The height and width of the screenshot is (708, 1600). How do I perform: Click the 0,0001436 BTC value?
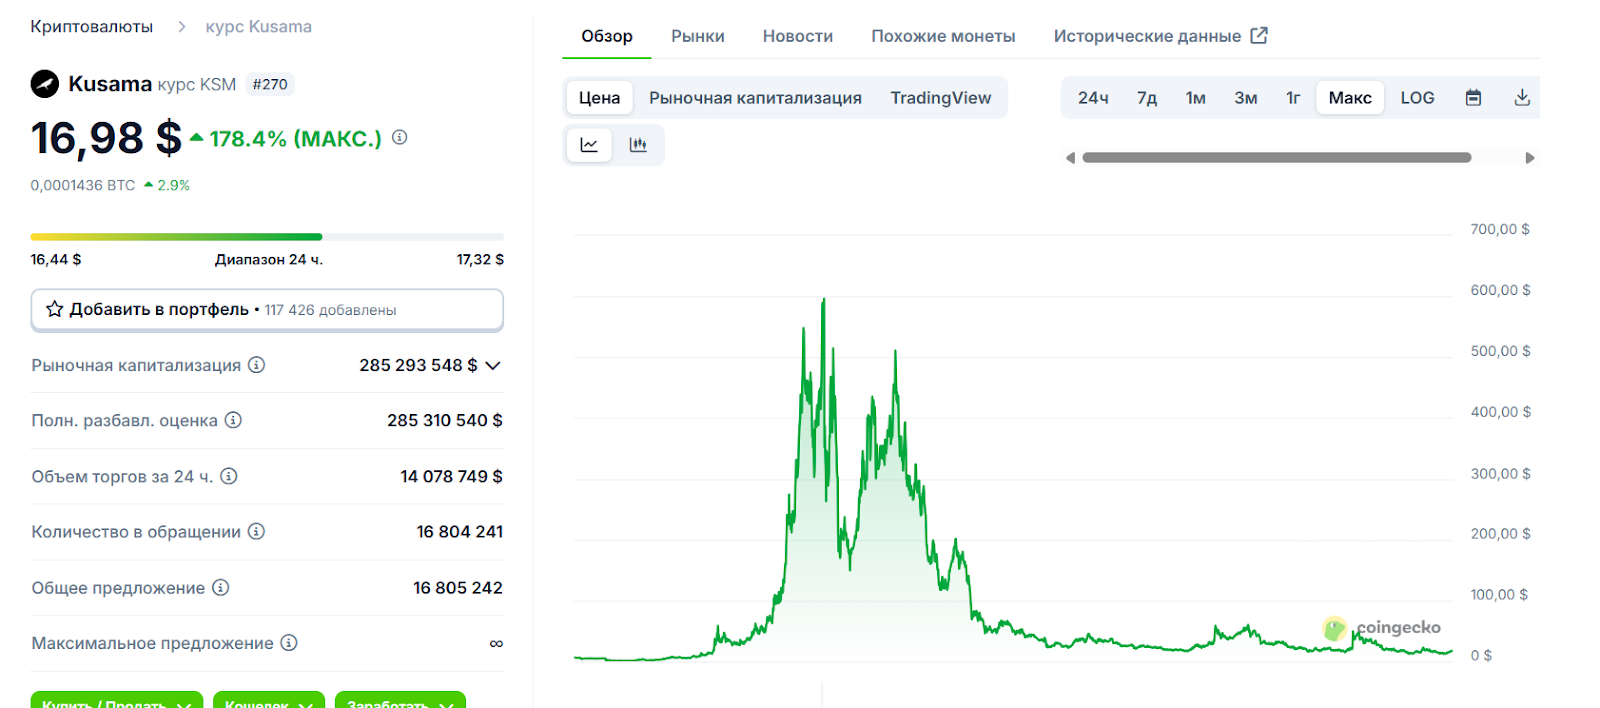[x=83, y=185]
